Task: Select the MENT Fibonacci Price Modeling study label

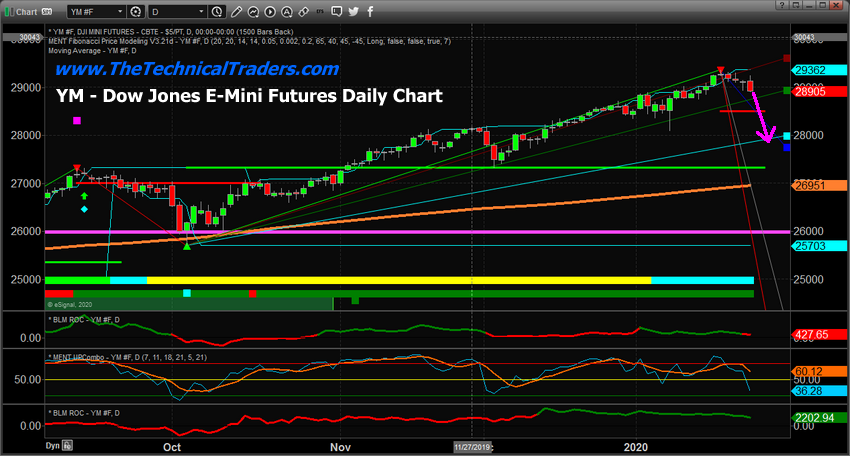Action: click(x=249, y=41)
